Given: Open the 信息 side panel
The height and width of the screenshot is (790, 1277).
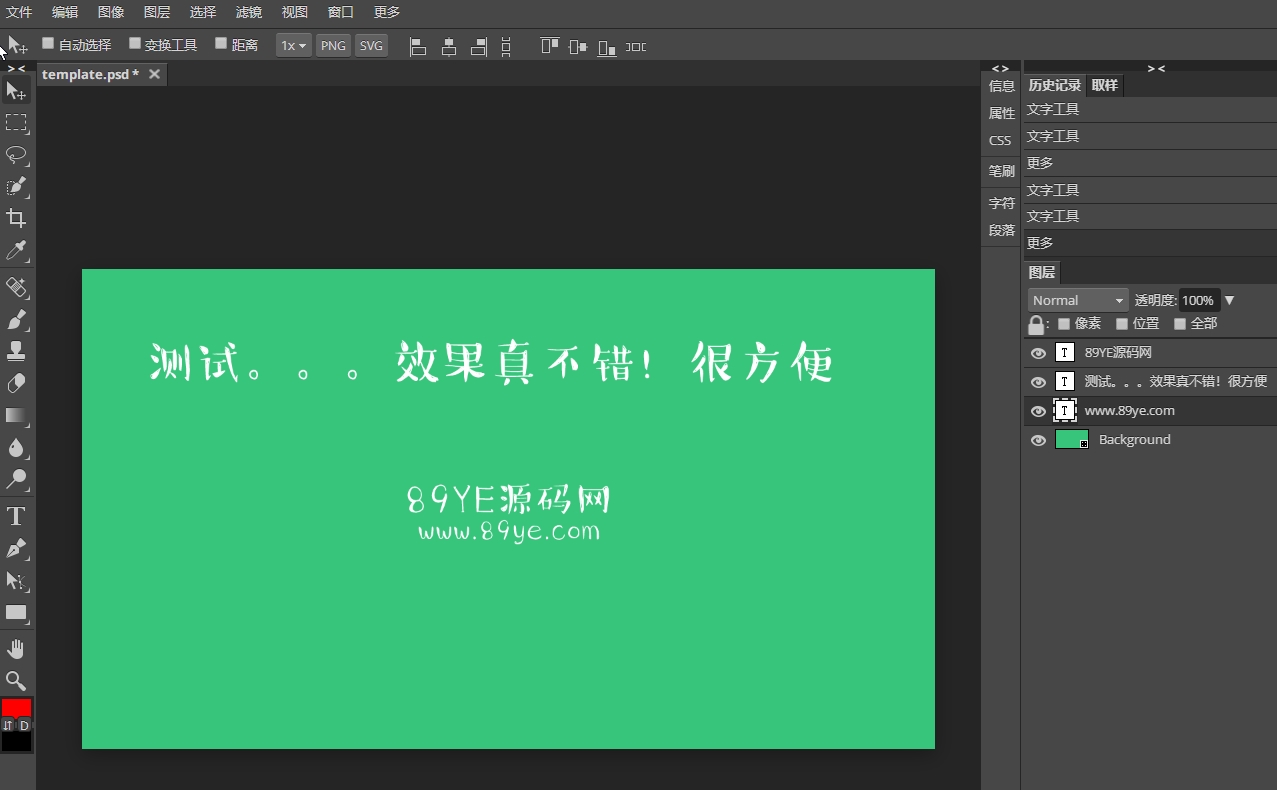Looking at the screenshot, I should pos(1001,86).
